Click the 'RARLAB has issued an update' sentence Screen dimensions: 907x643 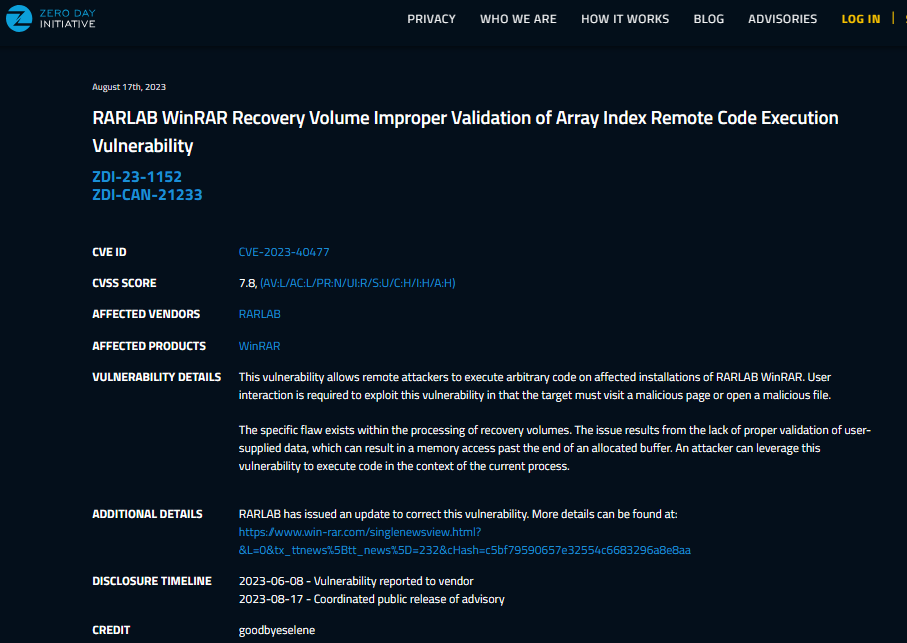(458, 514)
